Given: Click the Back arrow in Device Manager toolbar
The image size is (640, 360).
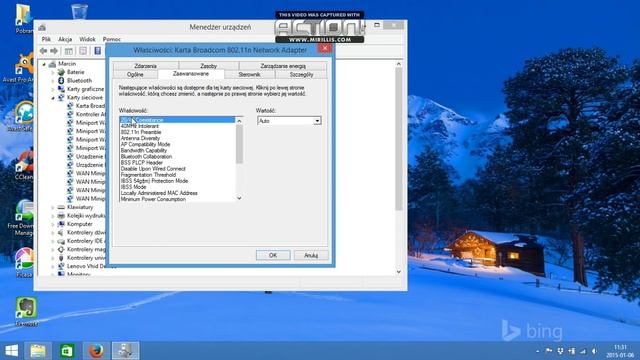Looking at the screenshot, I should click(44, 51).
